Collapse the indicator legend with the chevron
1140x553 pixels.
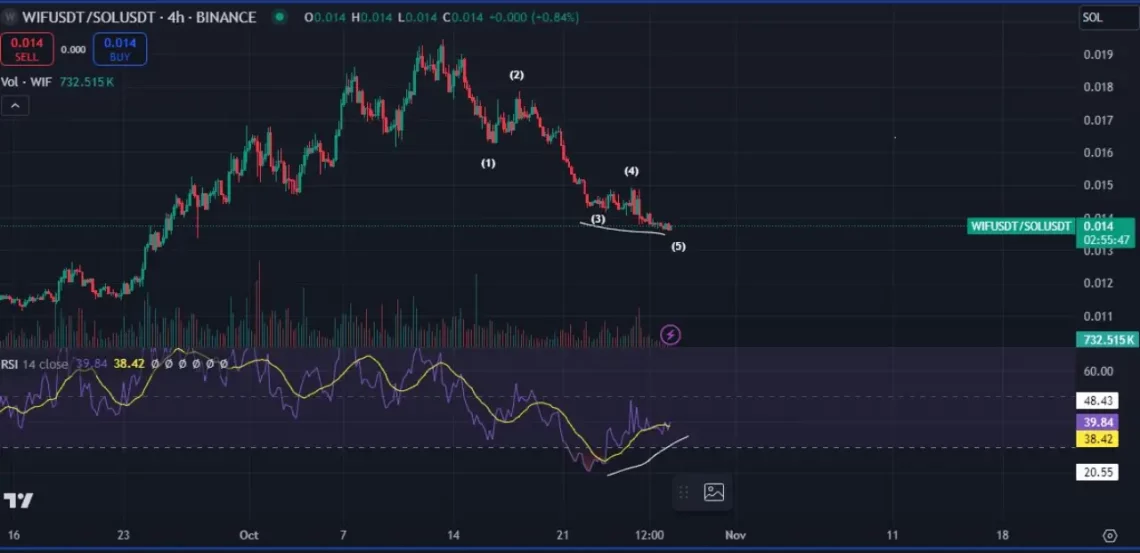pos(14,105)
